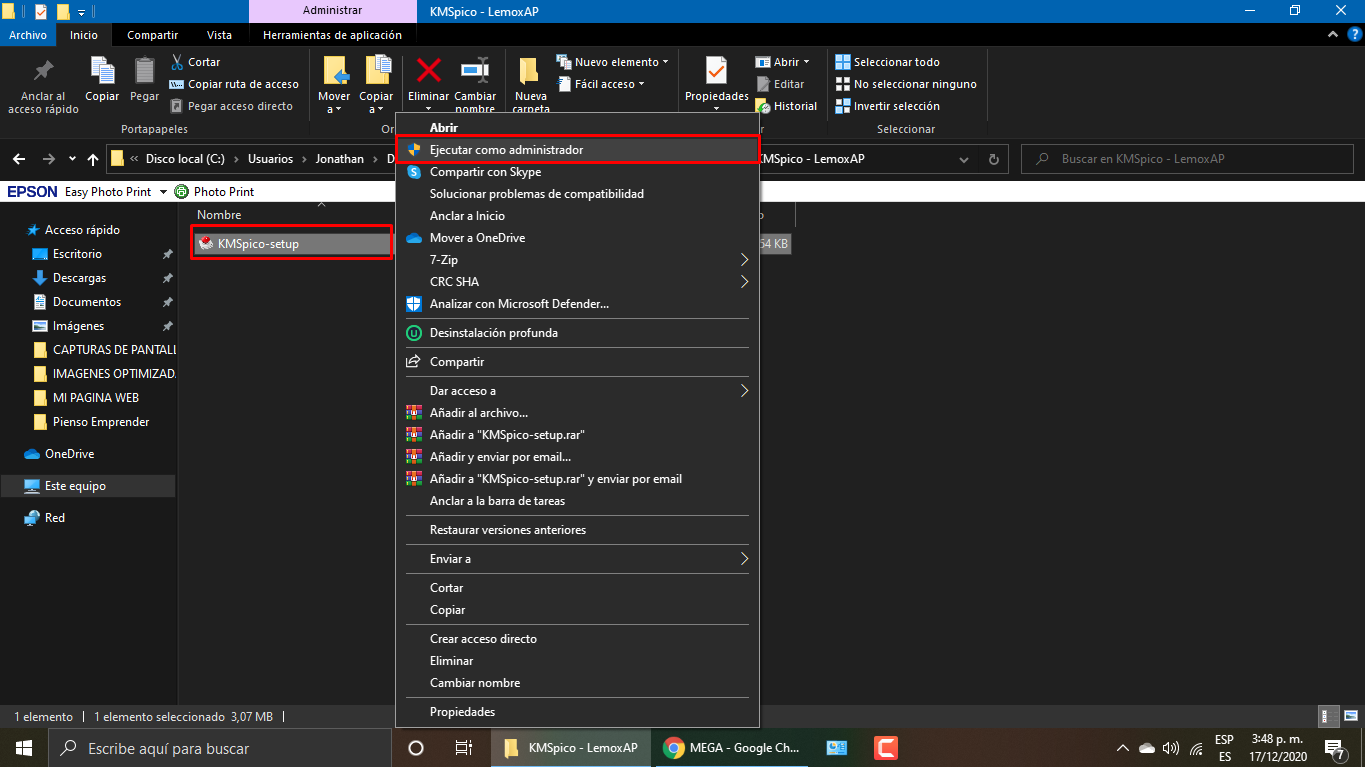The height and width of the screenshot is (767, 1365).
Task: Click Editar in the ribbon
Action: point(781,84)
